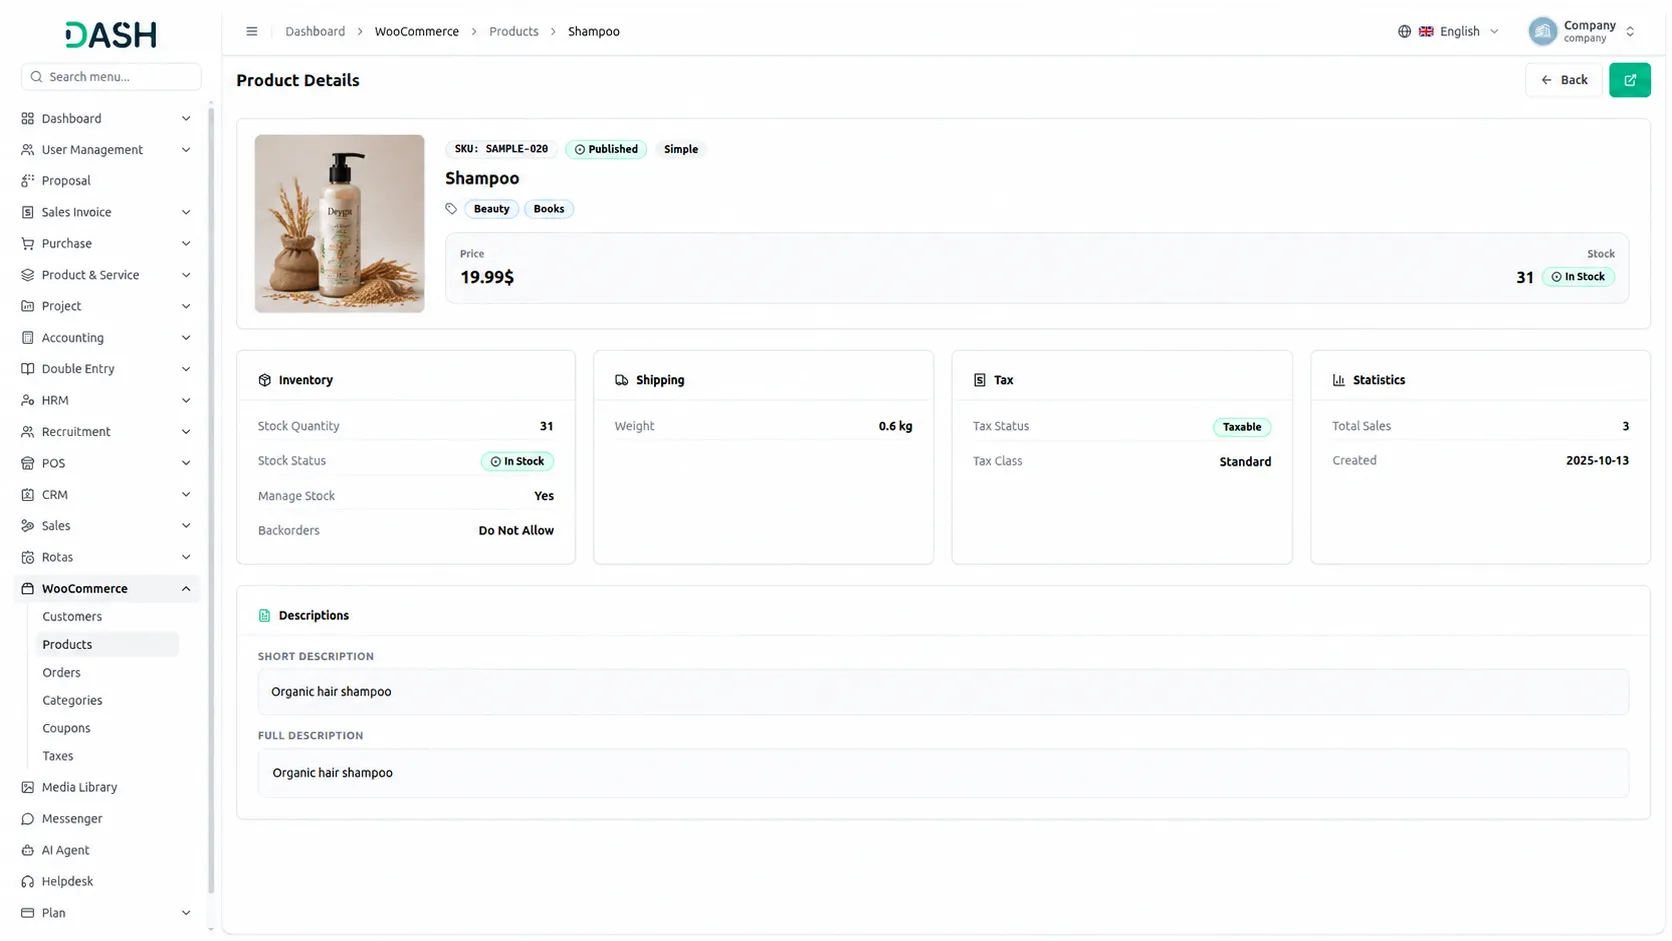Collapse the WooCommerce submenu
This screenshot has height=941, width=1672.
(186, 589)
